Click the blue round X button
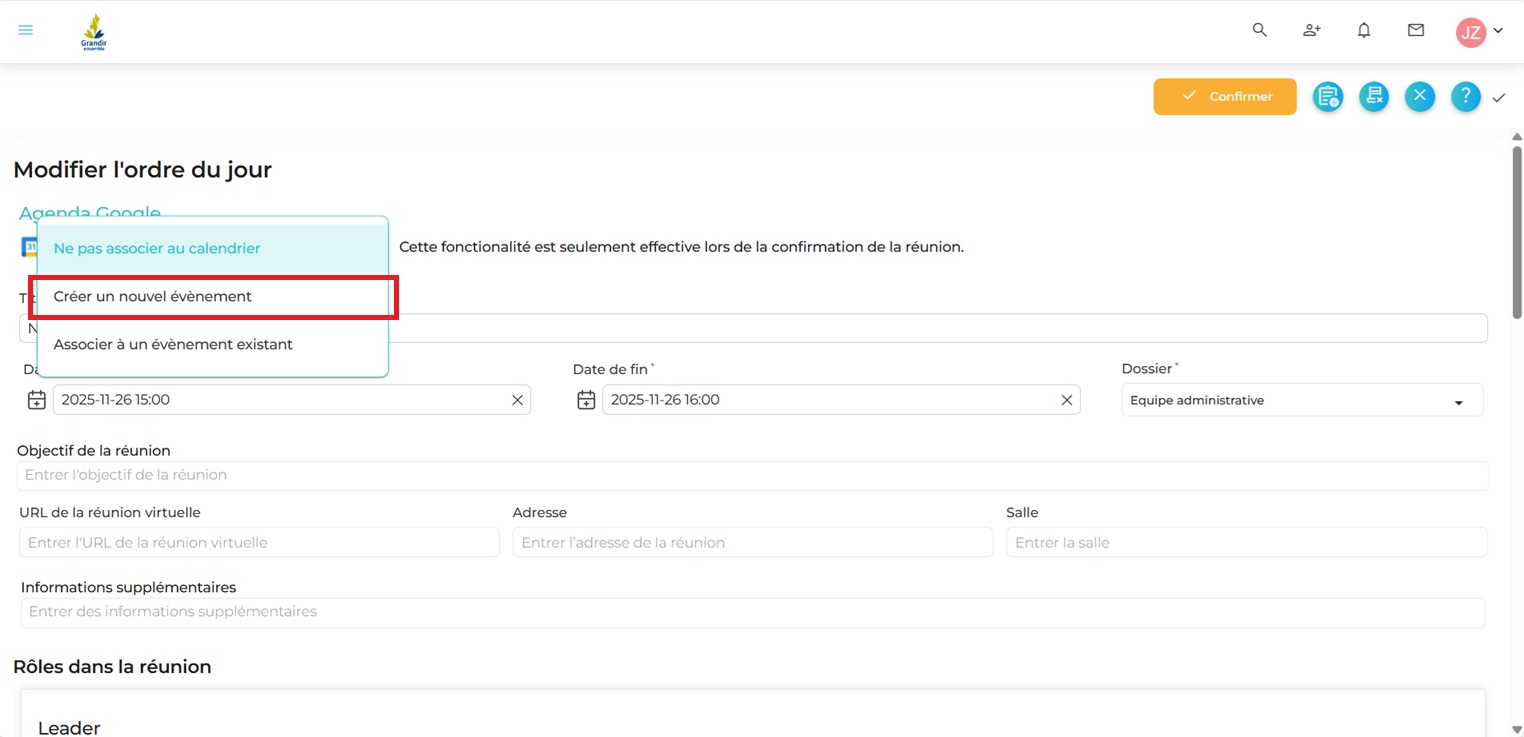Screen dimensions: 1524x737 point(1420,97)
